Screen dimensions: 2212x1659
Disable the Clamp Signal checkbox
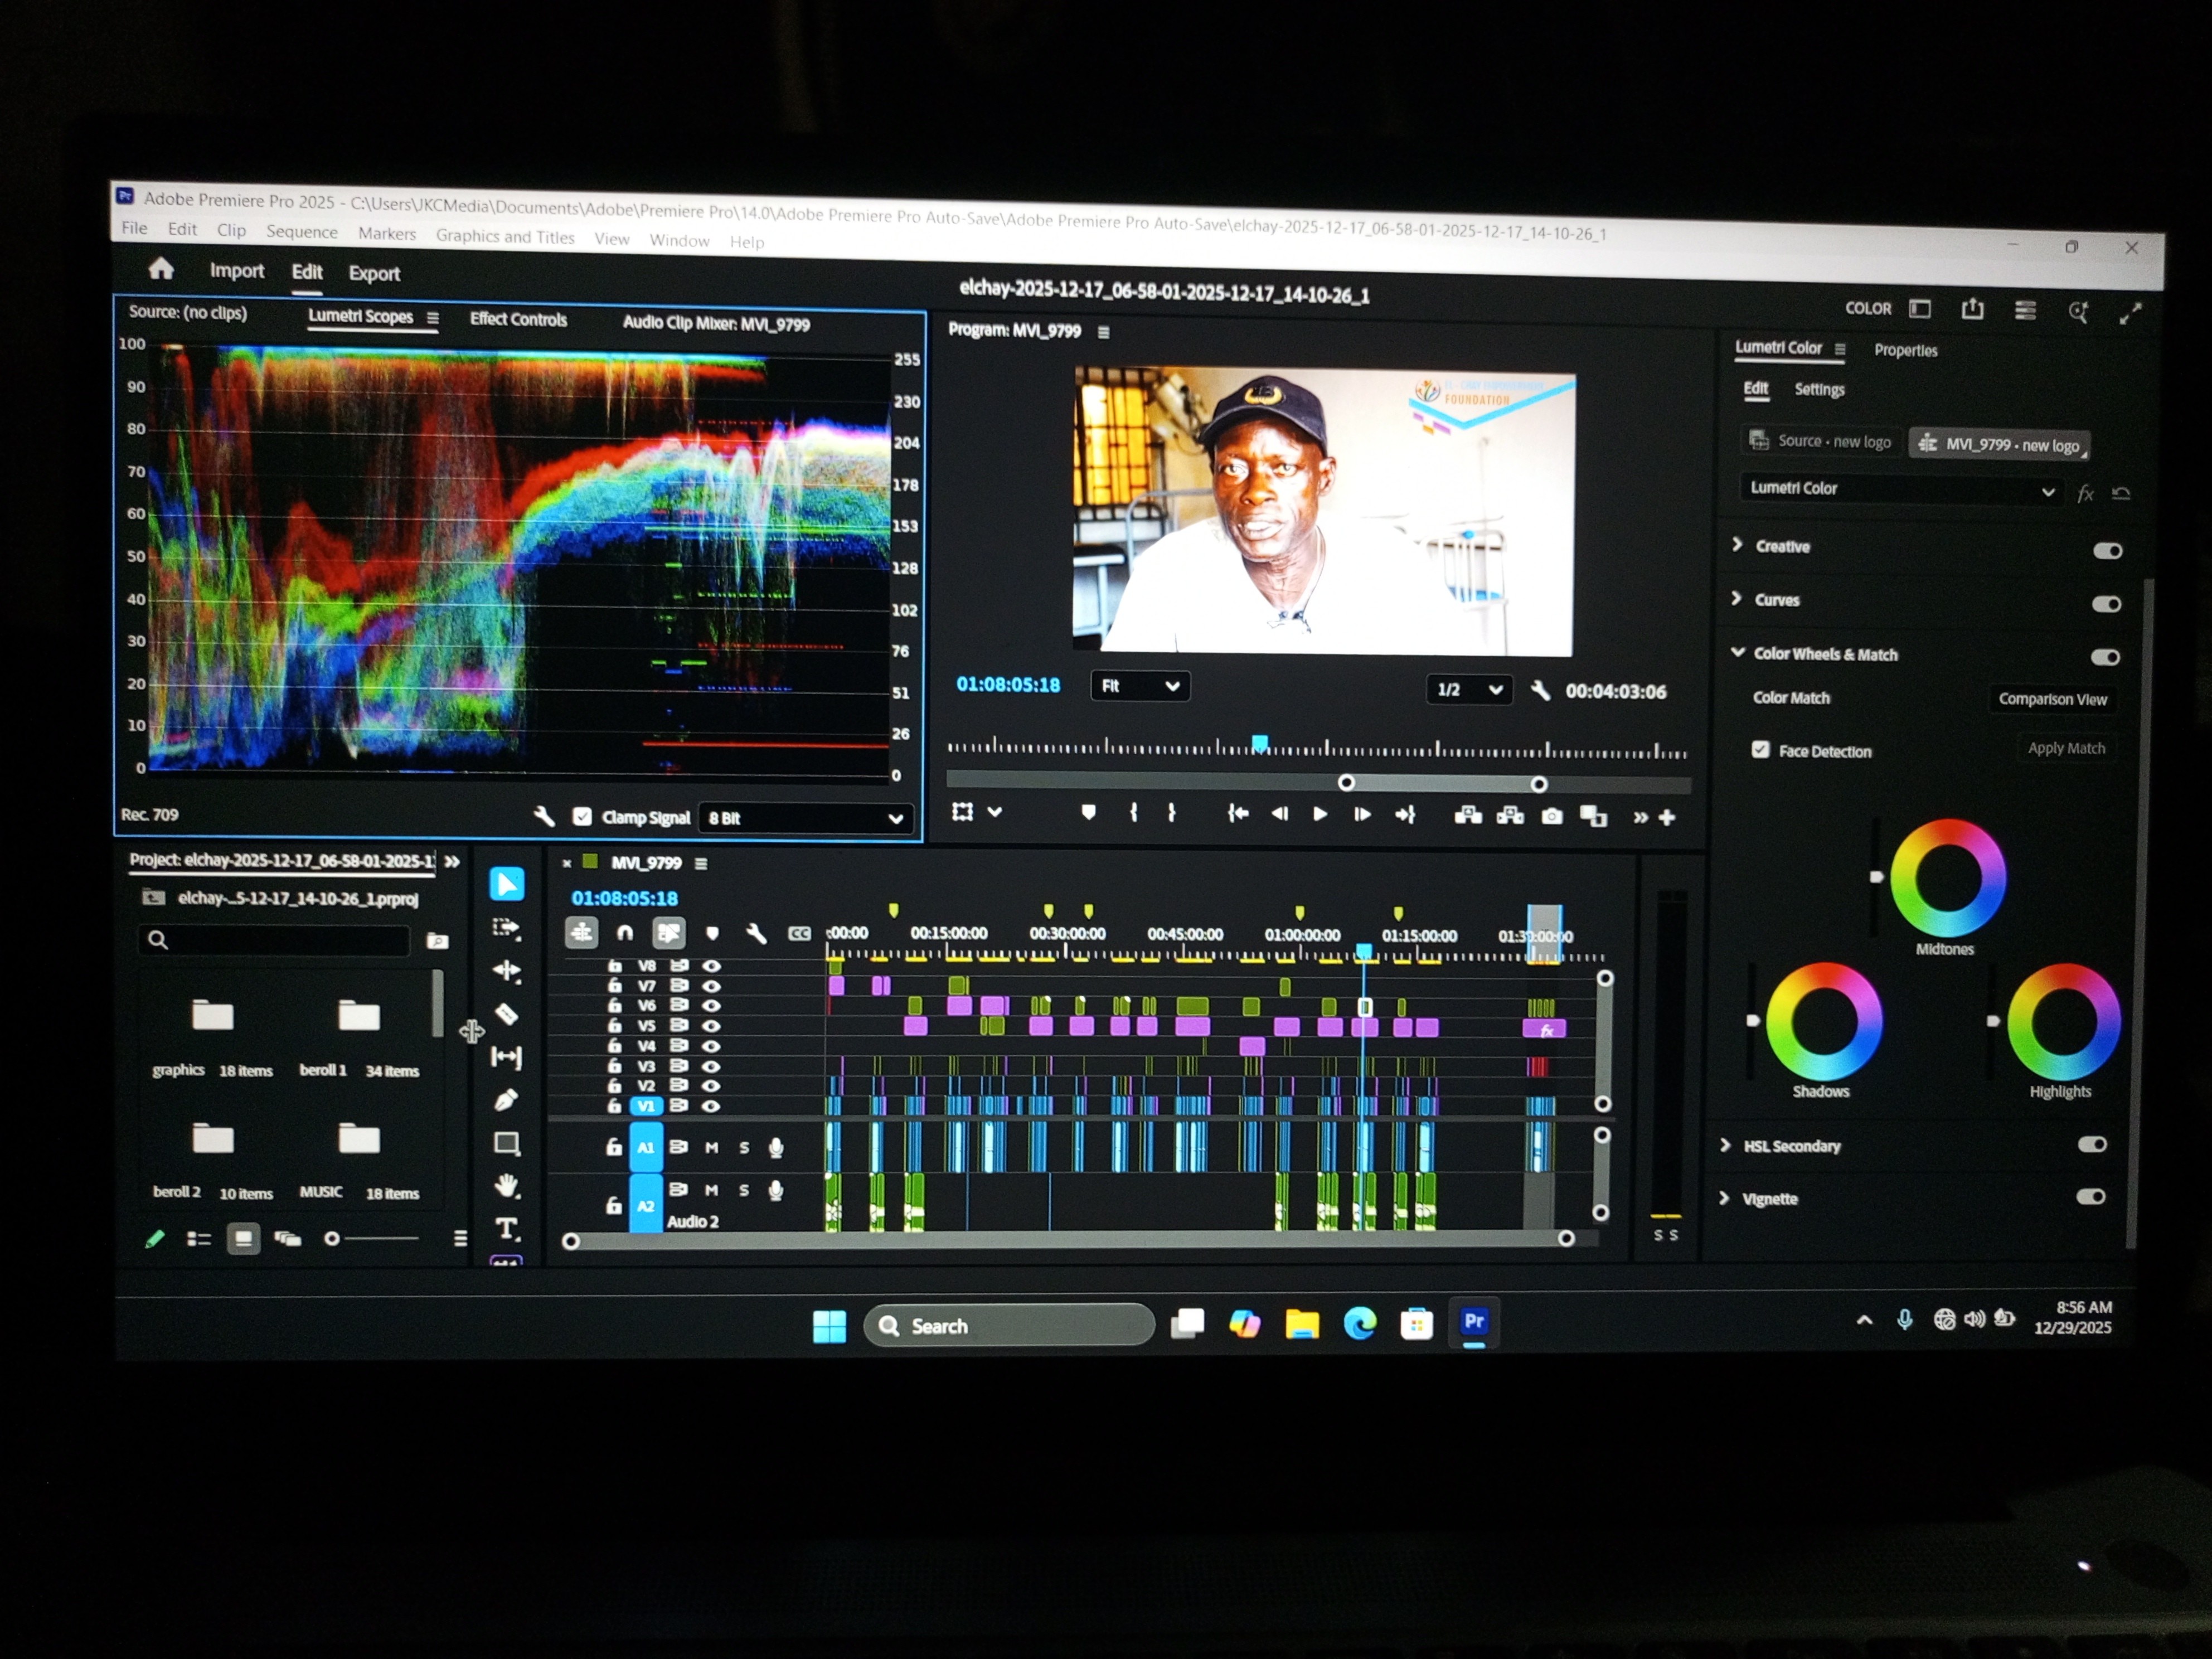pos(582,817)
